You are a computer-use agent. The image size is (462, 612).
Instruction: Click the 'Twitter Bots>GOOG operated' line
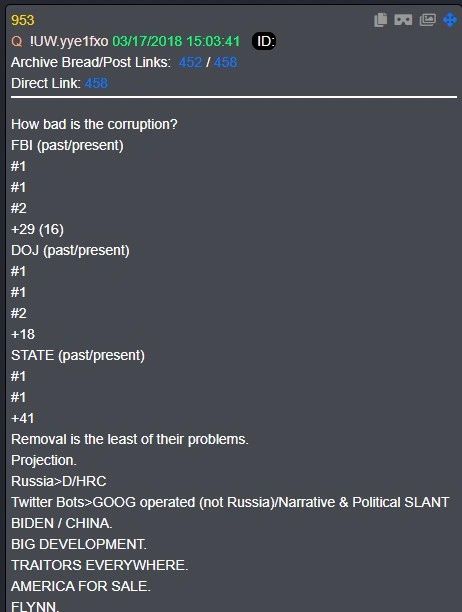click(230, 502)
